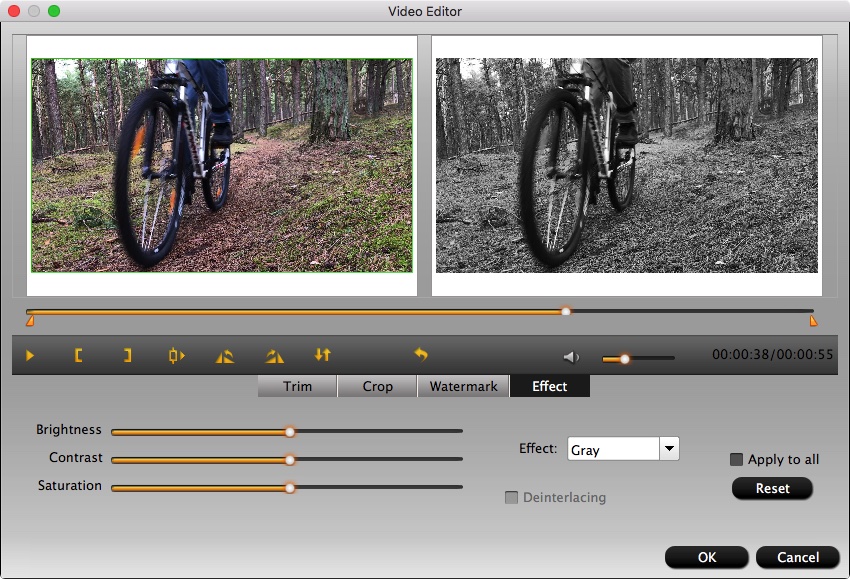This screenshot has width=850, height=579.
Task: Click the undo arrow icon
Action: pyautogui.click(x=421, y=355)
